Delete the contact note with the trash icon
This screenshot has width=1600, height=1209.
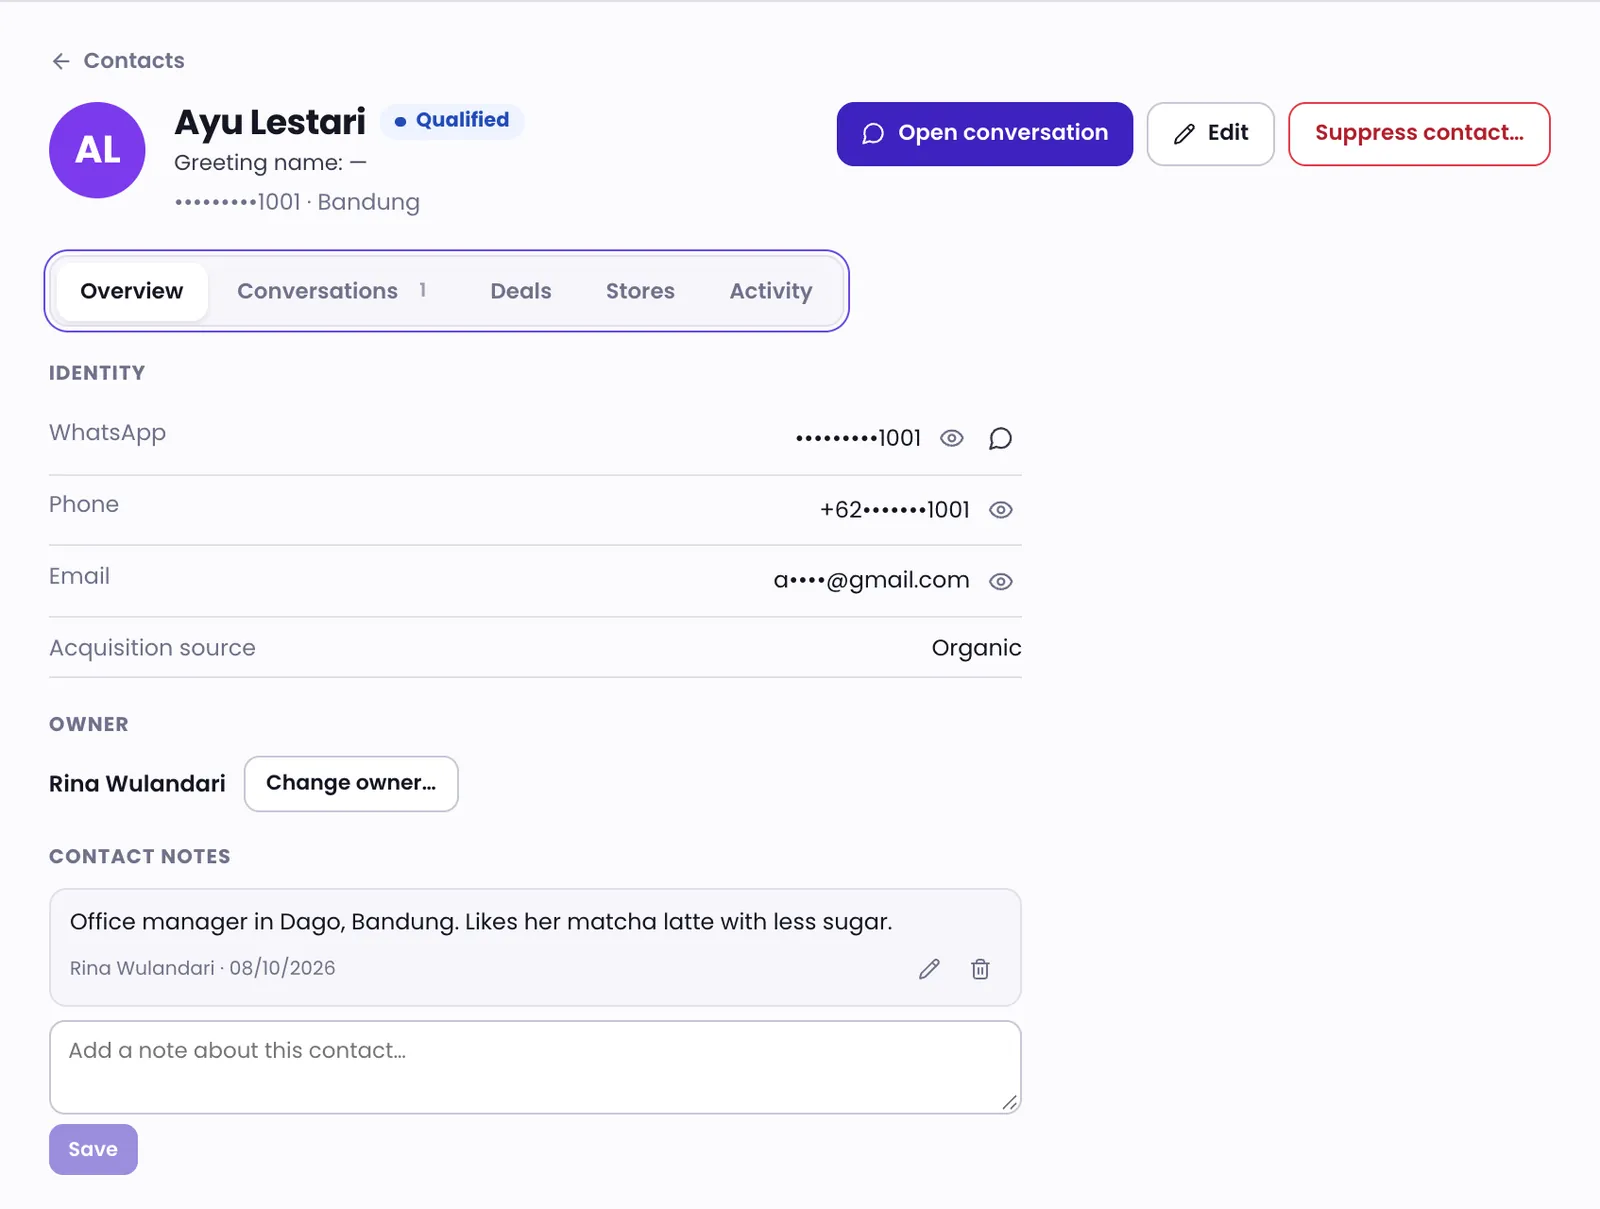pyautogui.click(x=980, y=969)
